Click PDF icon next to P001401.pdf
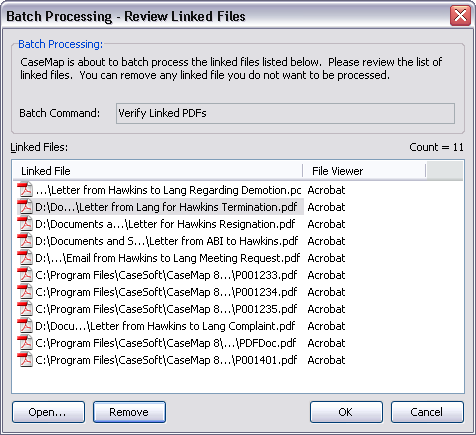The width and height of the screenshot is (476, 435). (25, 360)
